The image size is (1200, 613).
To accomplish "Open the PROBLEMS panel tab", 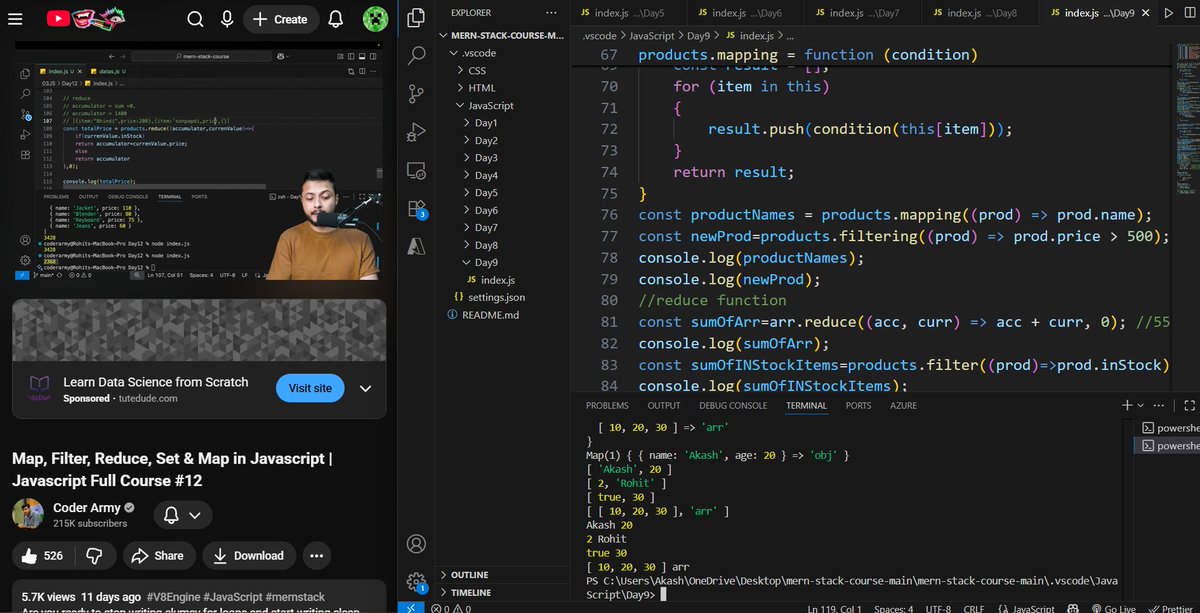I will coord(607,406).
